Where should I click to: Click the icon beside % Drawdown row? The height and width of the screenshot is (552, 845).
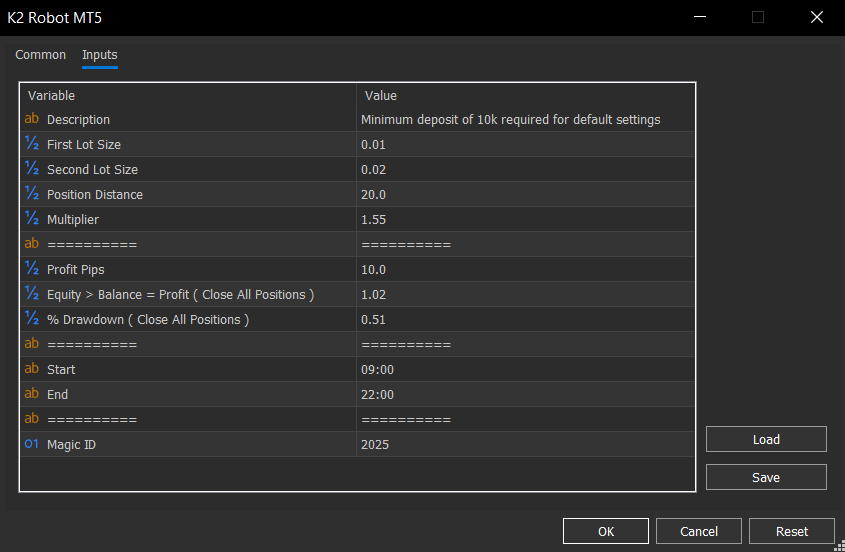32,318
